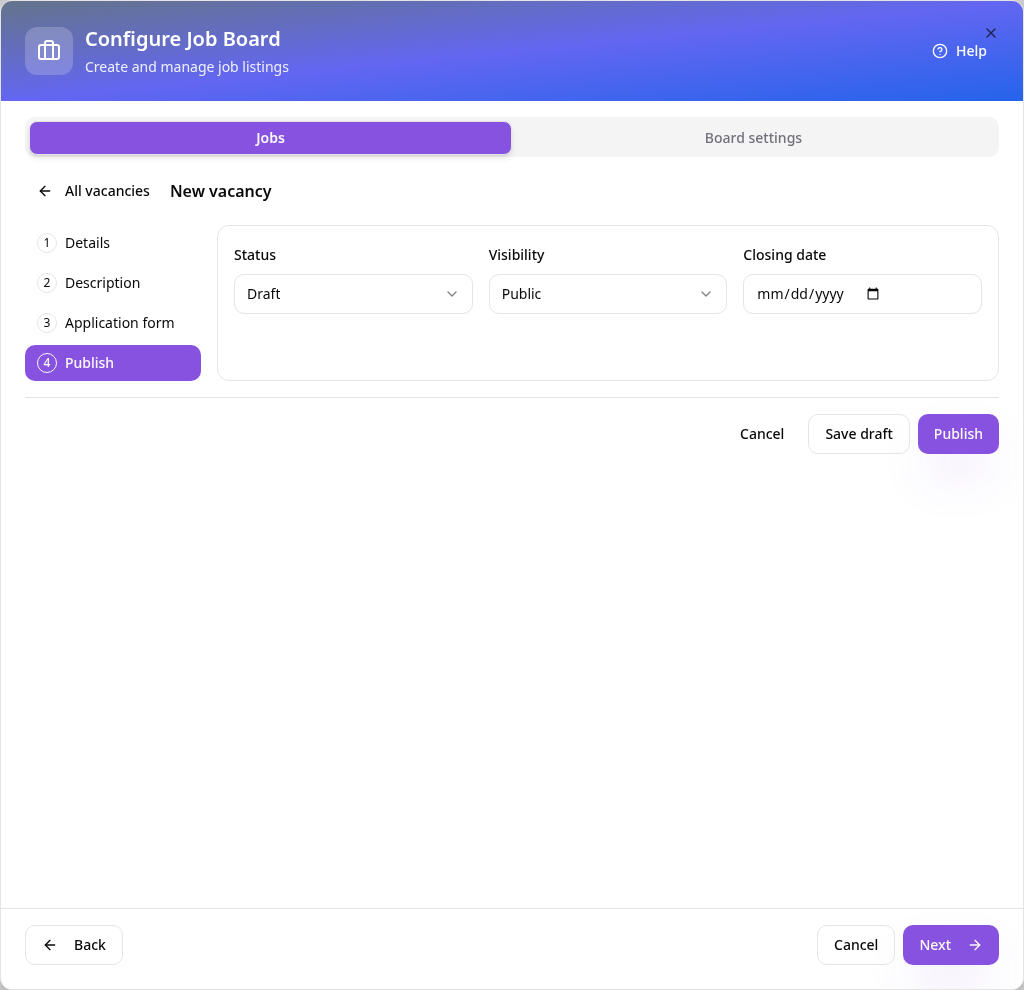Click the Closing date label
This screenshot has width=1024, height=990.
pyautogui.click(x=784, y=255)
